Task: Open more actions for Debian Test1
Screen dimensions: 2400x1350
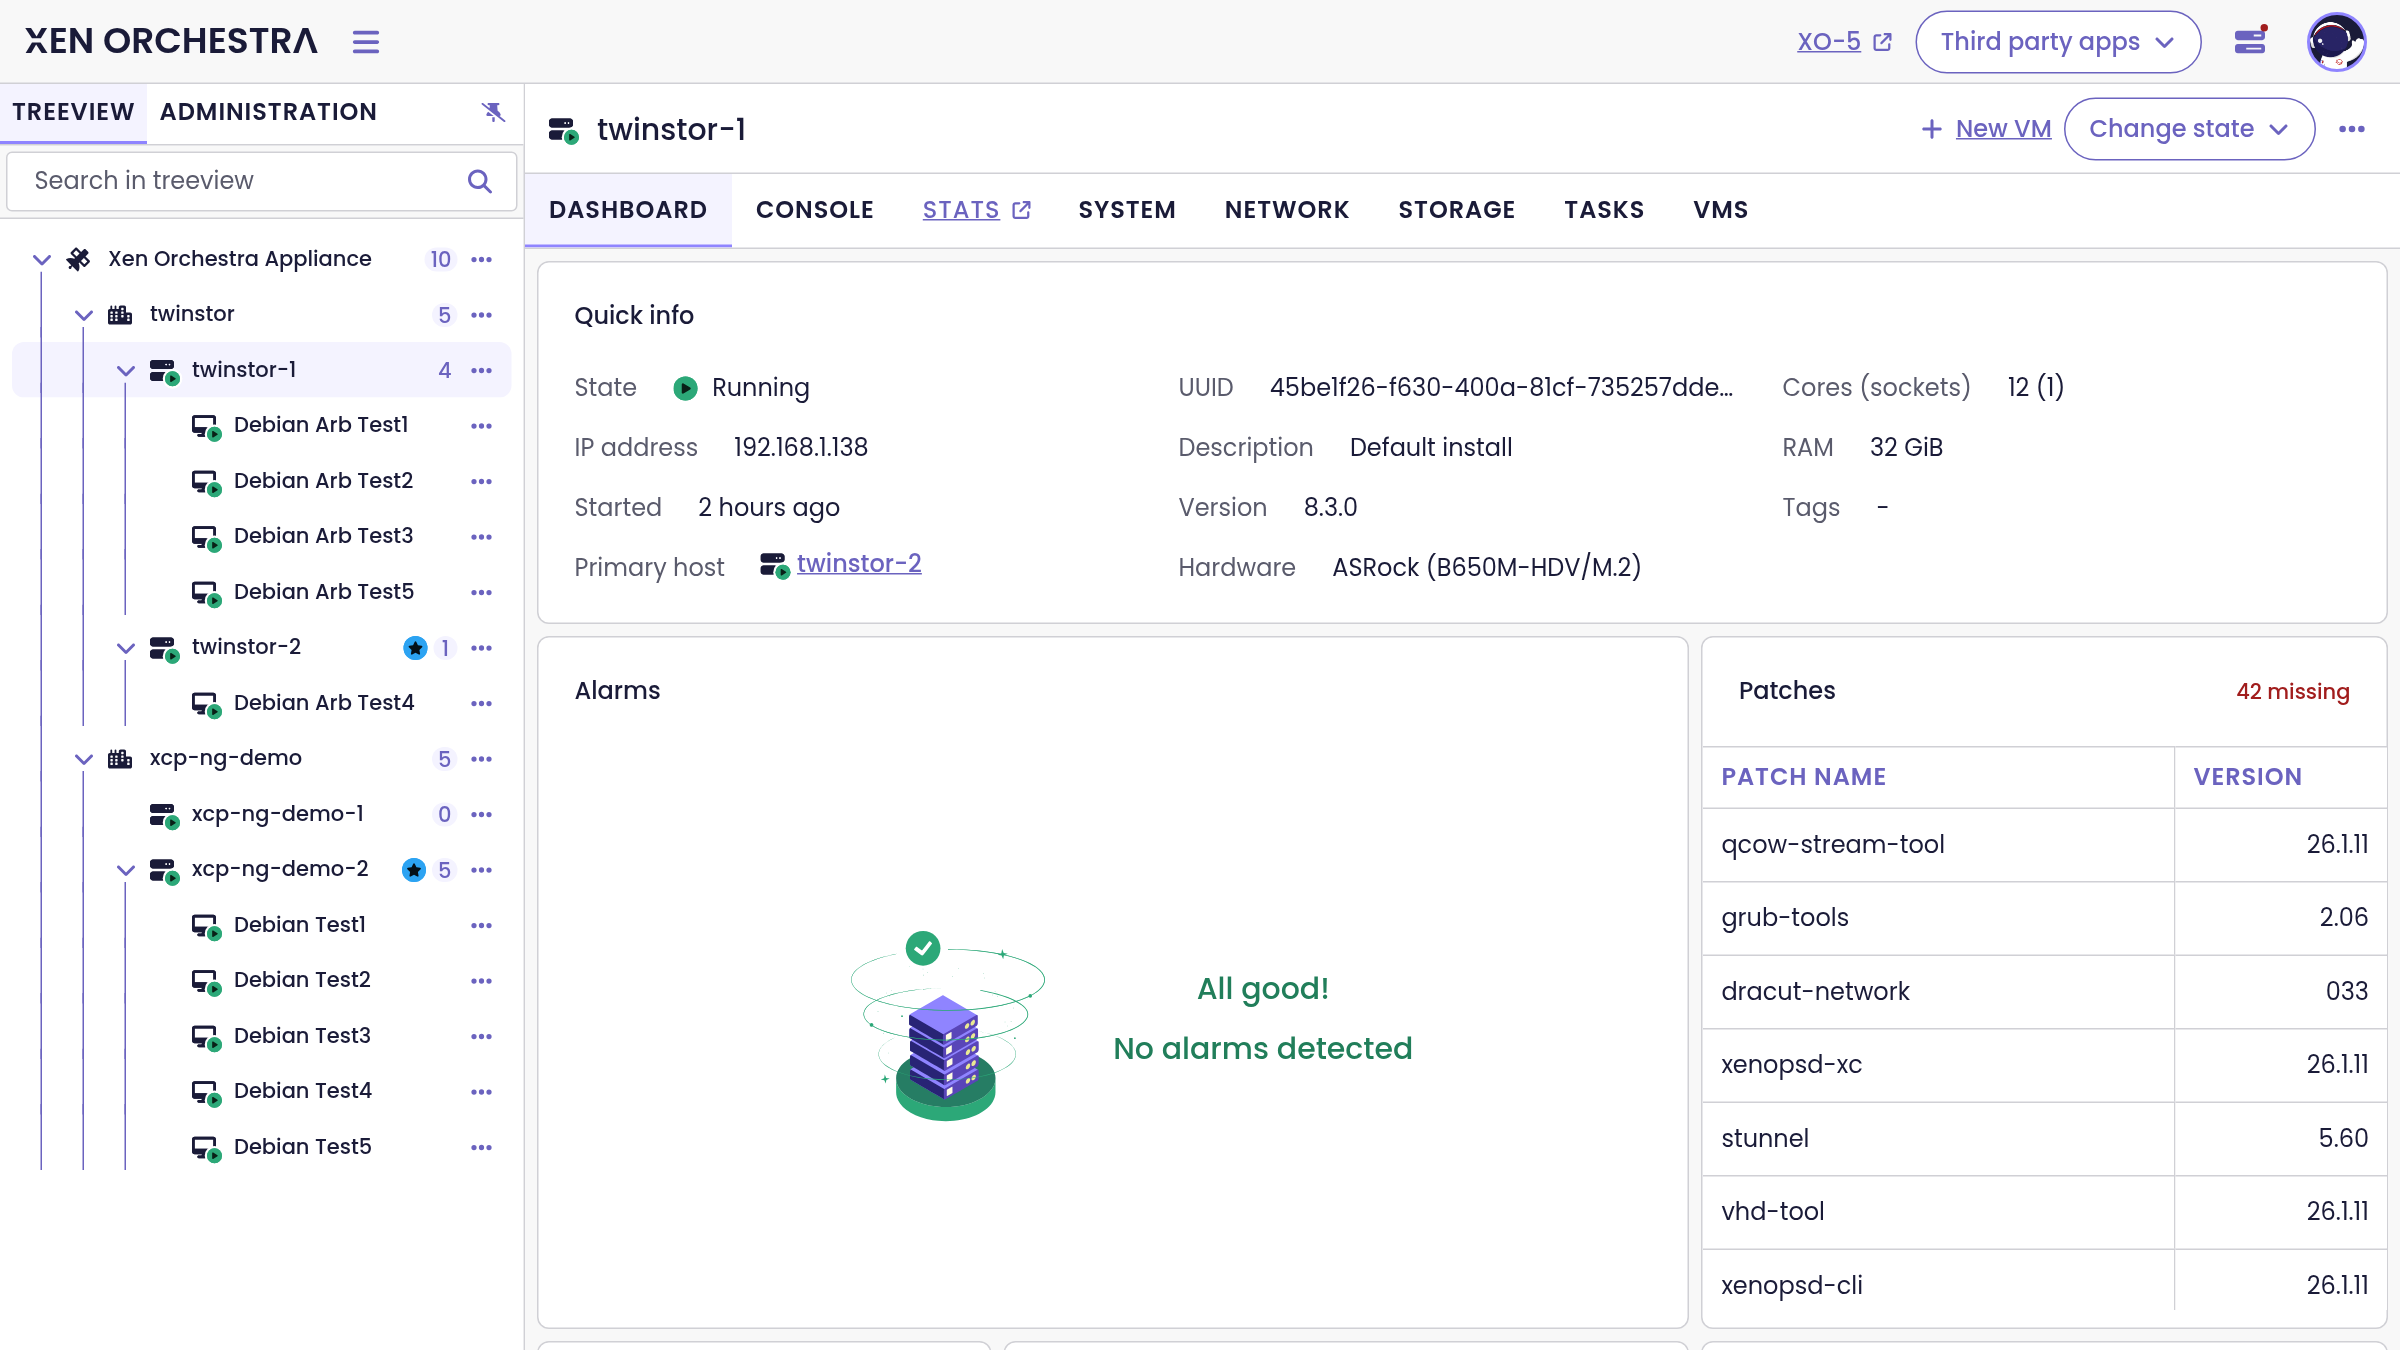Action: click(x=482, y=926)
